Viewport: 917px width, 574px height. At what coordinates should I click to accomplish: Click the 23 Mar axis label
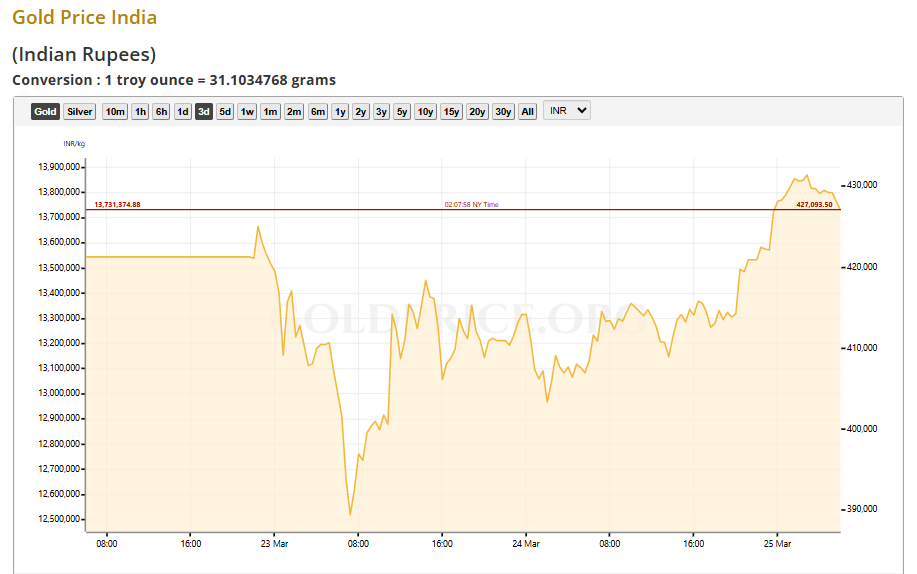pos(274,544)
